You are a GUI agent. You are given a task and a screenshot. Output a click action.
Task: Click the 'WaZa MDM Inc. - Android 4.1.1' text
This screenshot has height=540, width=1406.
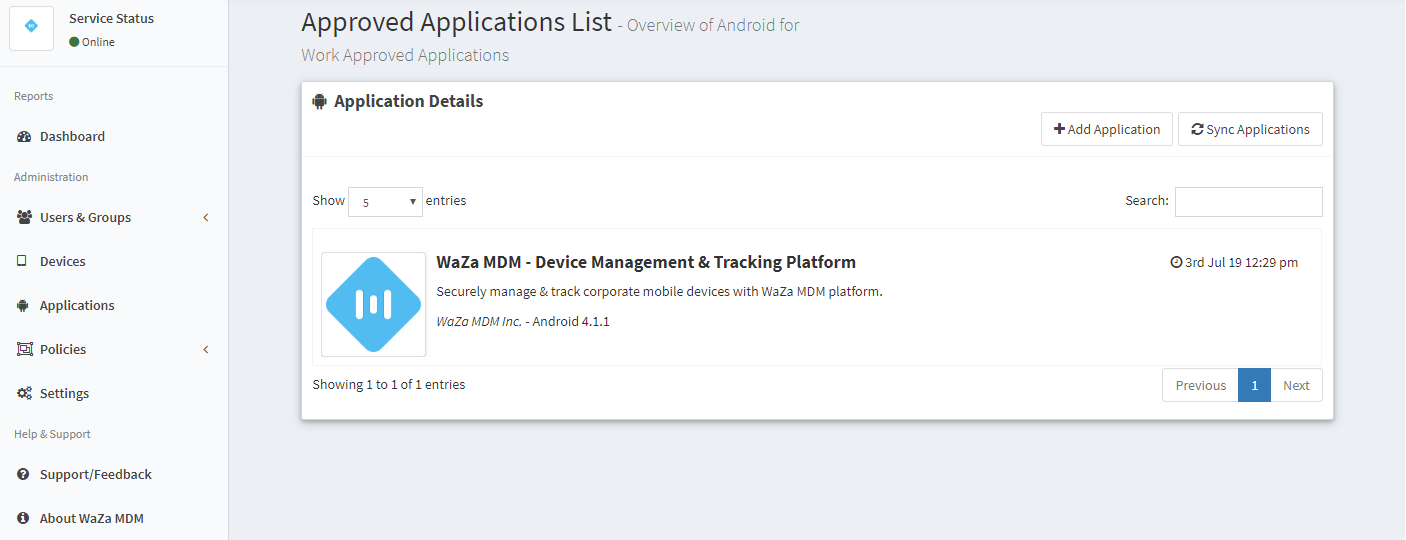(523, 321)
